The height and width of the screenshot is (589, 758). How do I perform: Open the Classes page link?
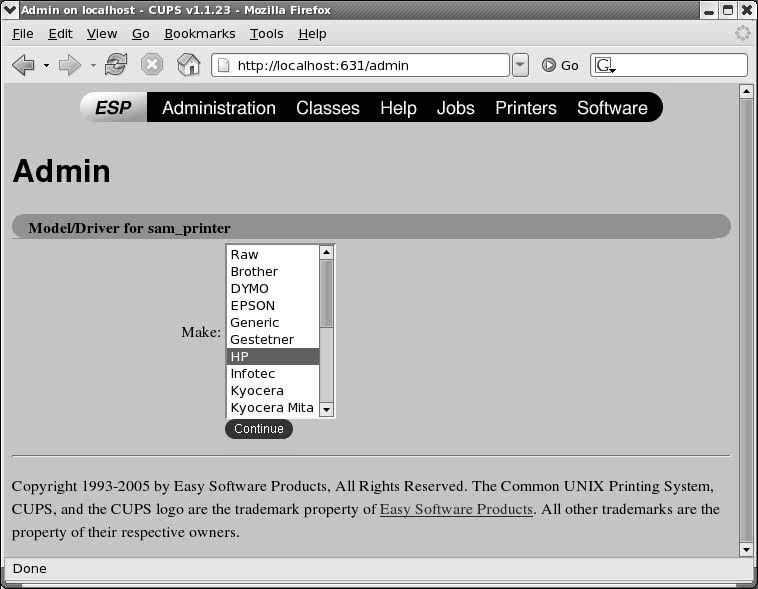(x=328, y=108)
